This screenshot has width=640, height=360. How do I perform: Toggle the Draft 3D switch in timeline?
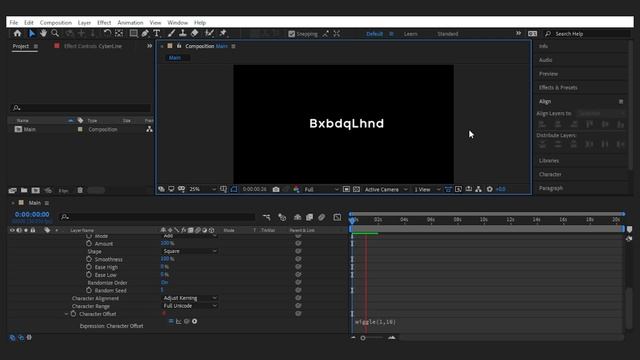(x=282, y=217)
